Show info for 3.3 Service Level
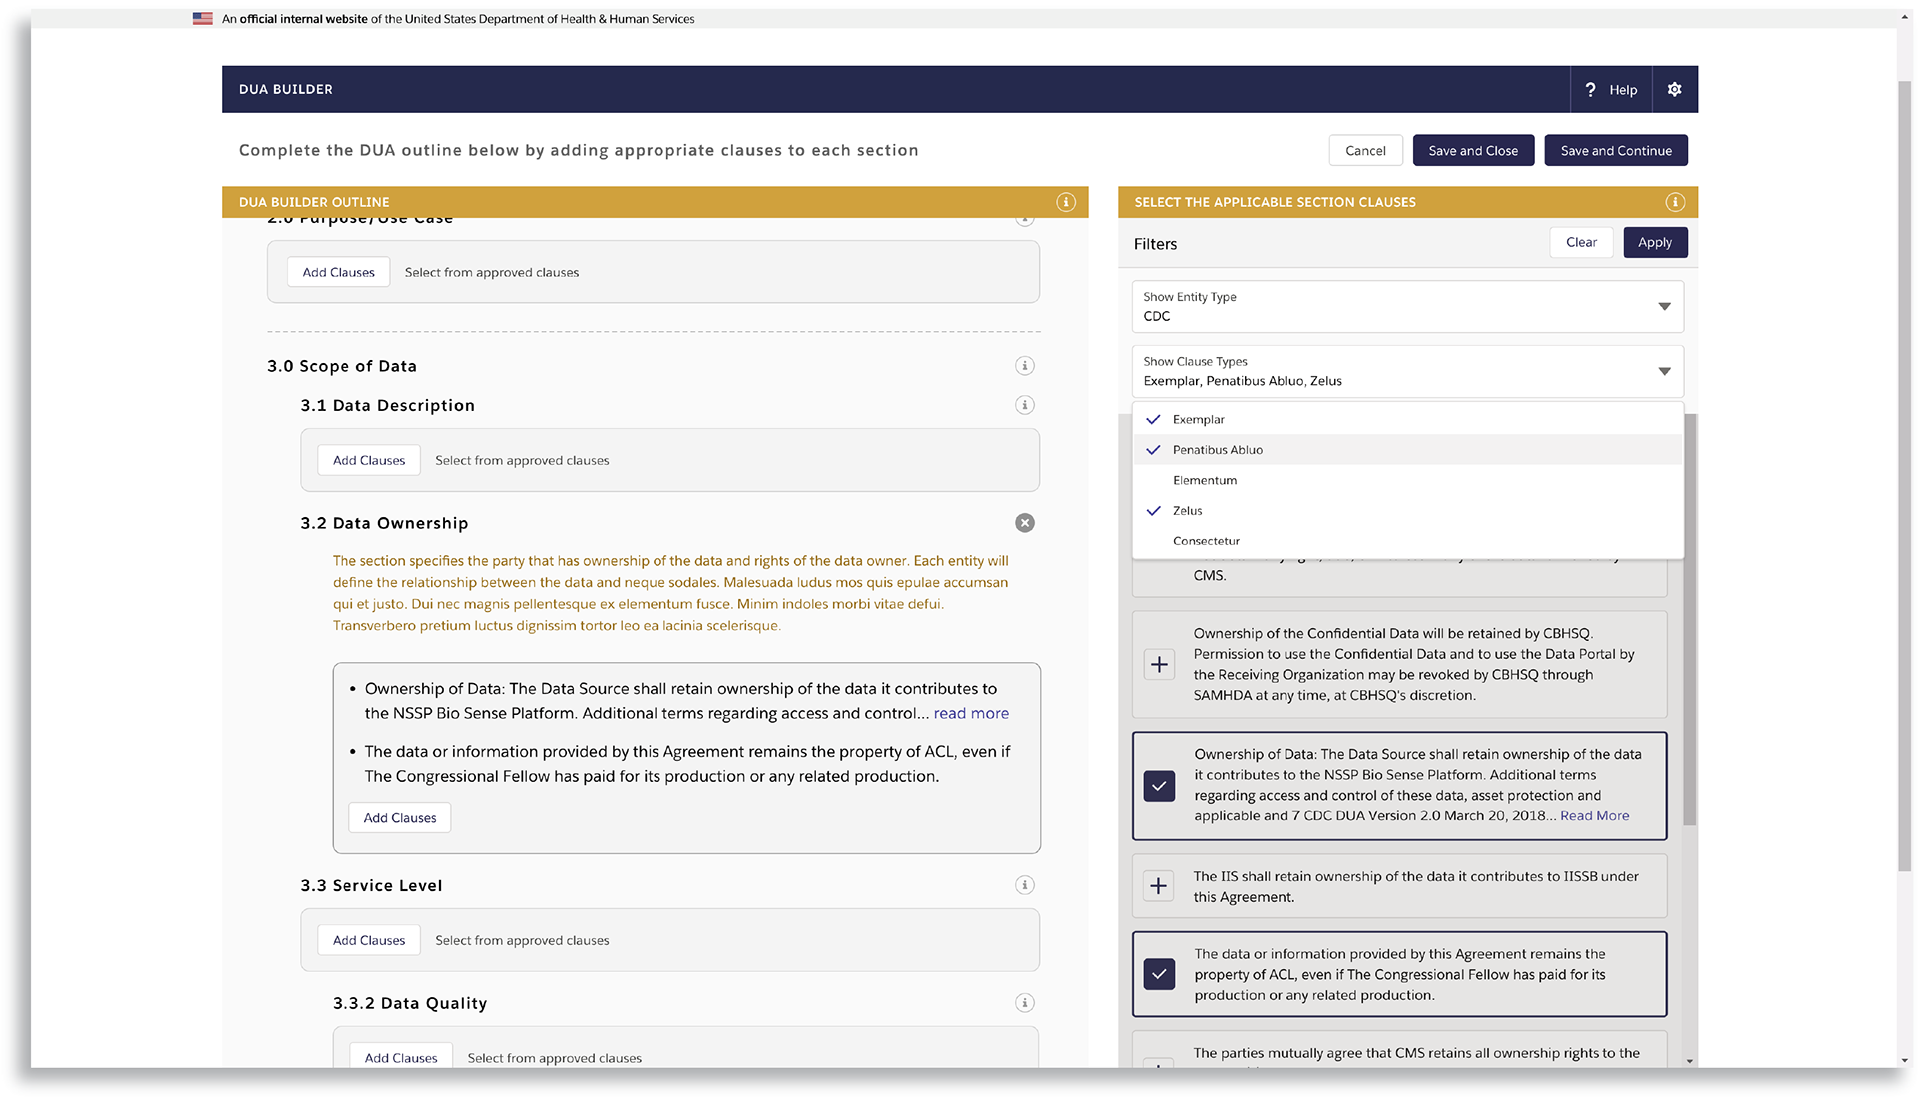 pyautogui.click(x=1024, y=885)
